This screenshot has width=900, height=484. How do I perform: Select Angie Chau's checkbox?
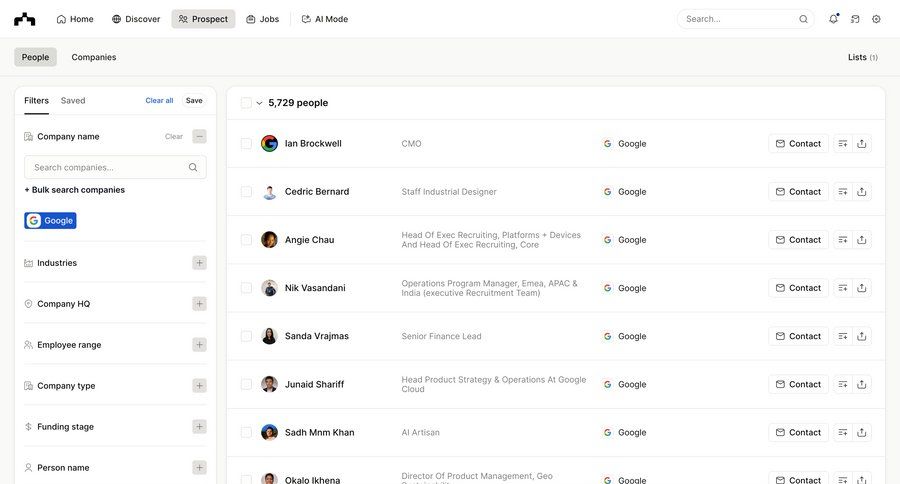pos(246,240)
